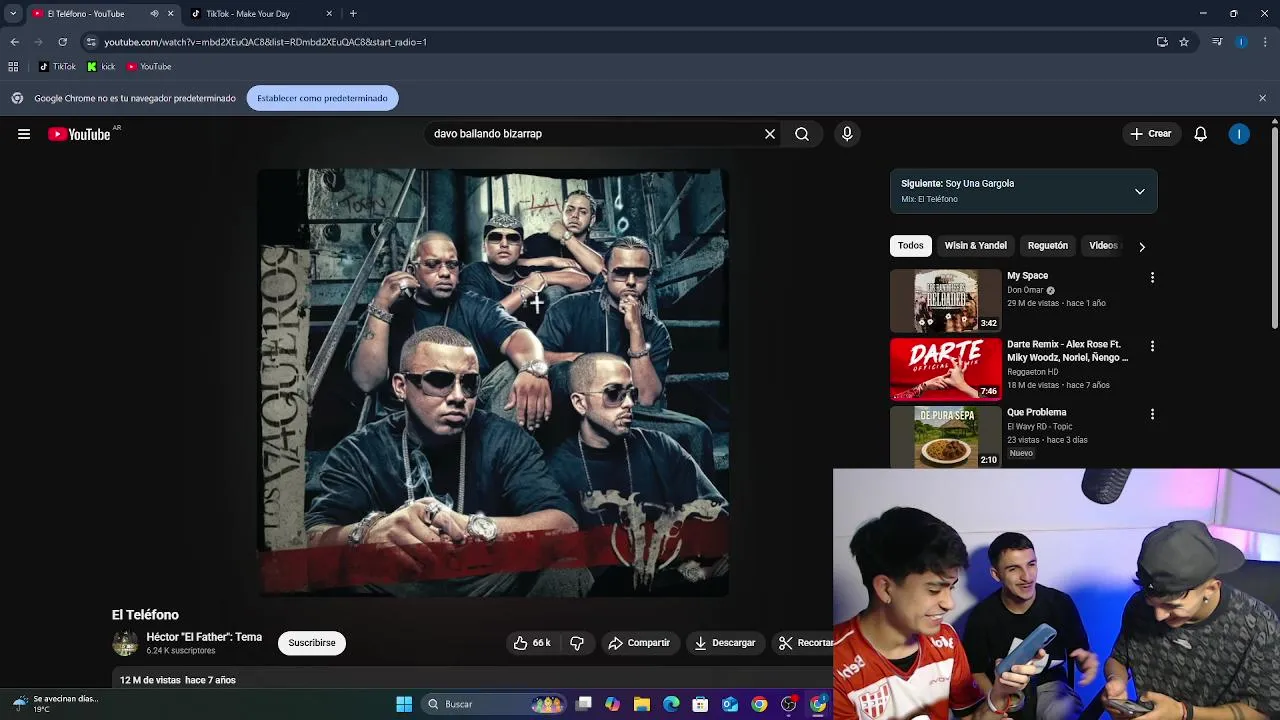Open the TikTok bookmark
The image size is (1280, 720).
pos(57,67)
